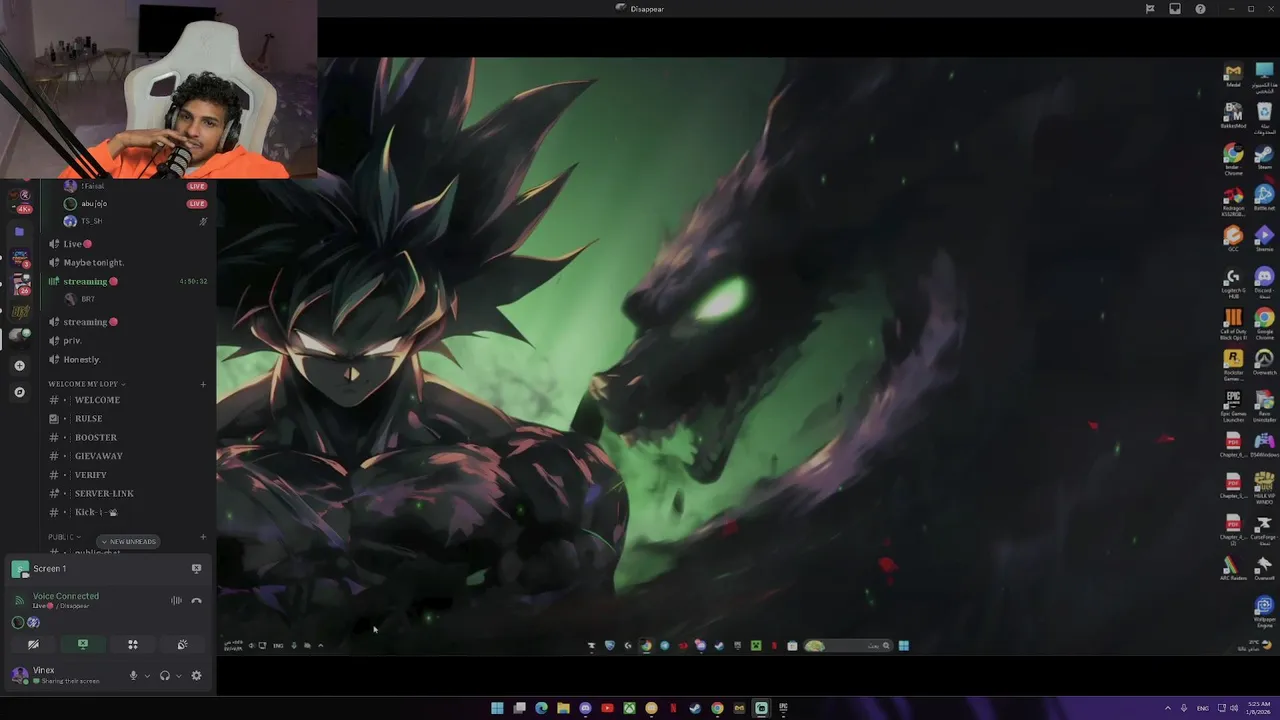The height and width of the screenshot is (720, 1280).
Task: Collapse the PUBLIC category
Action: [x=65, y=537]
